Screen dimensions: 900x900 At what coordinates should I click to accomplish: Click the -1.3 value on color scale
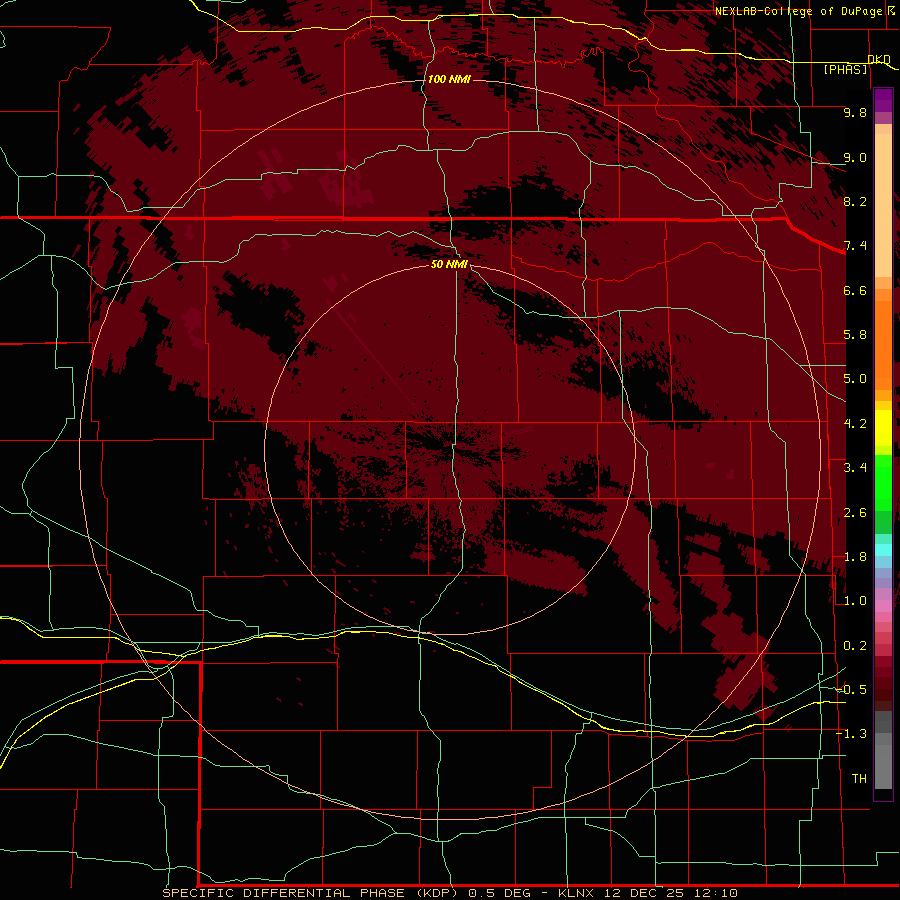(x=851, y=734)
